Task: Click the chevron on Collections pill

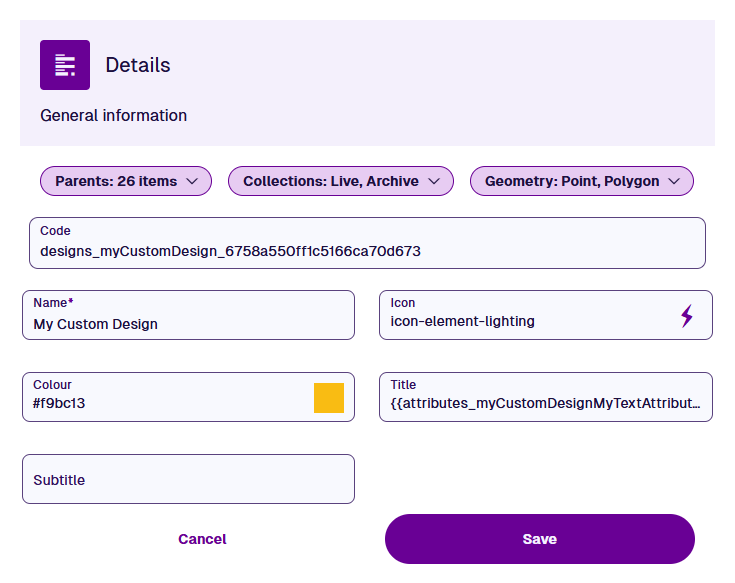Action: 434,181
